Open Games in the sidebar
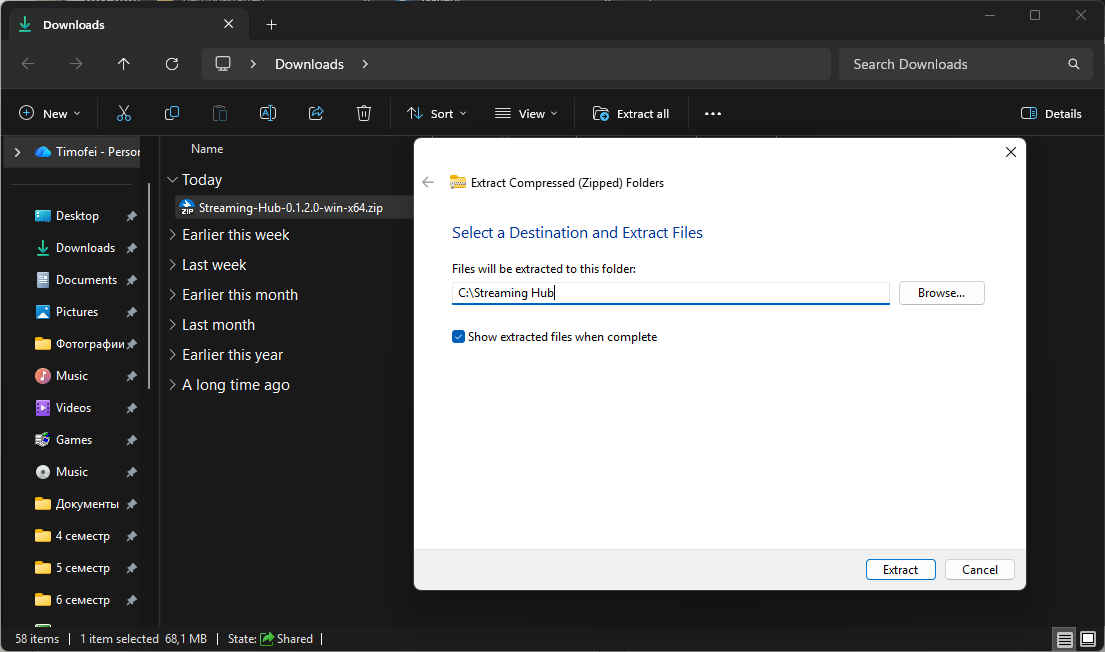 74,441
